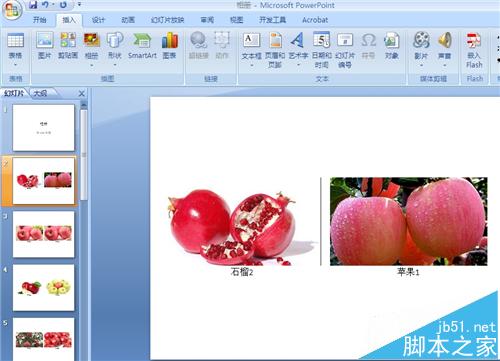Screen dimensions: 500x361
Task: Open the 表格 (Table) dropdown button
Action: (15, 50)
